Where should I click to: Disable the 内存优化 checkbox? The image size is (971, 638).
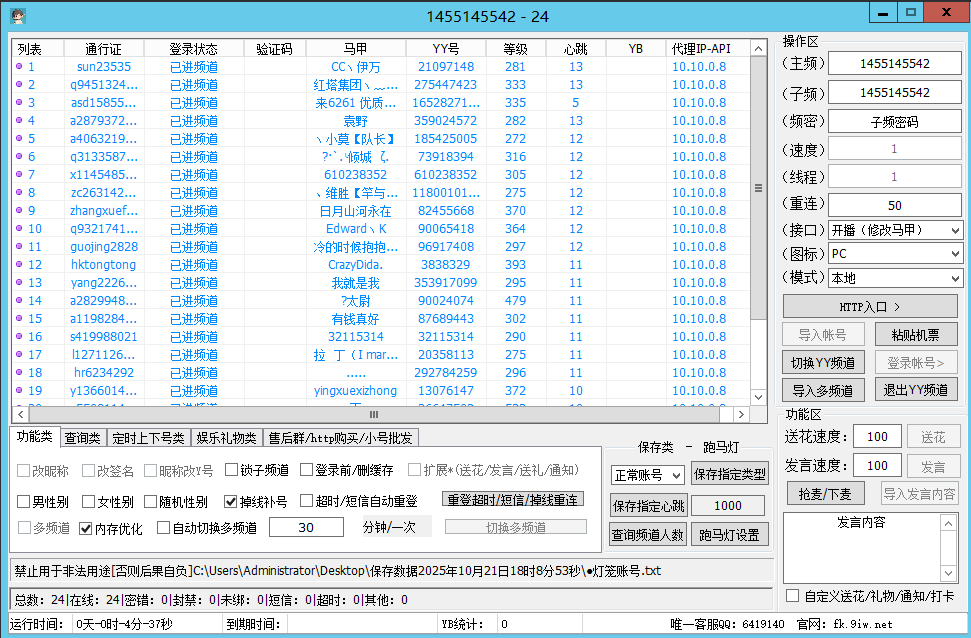point(86,528)
